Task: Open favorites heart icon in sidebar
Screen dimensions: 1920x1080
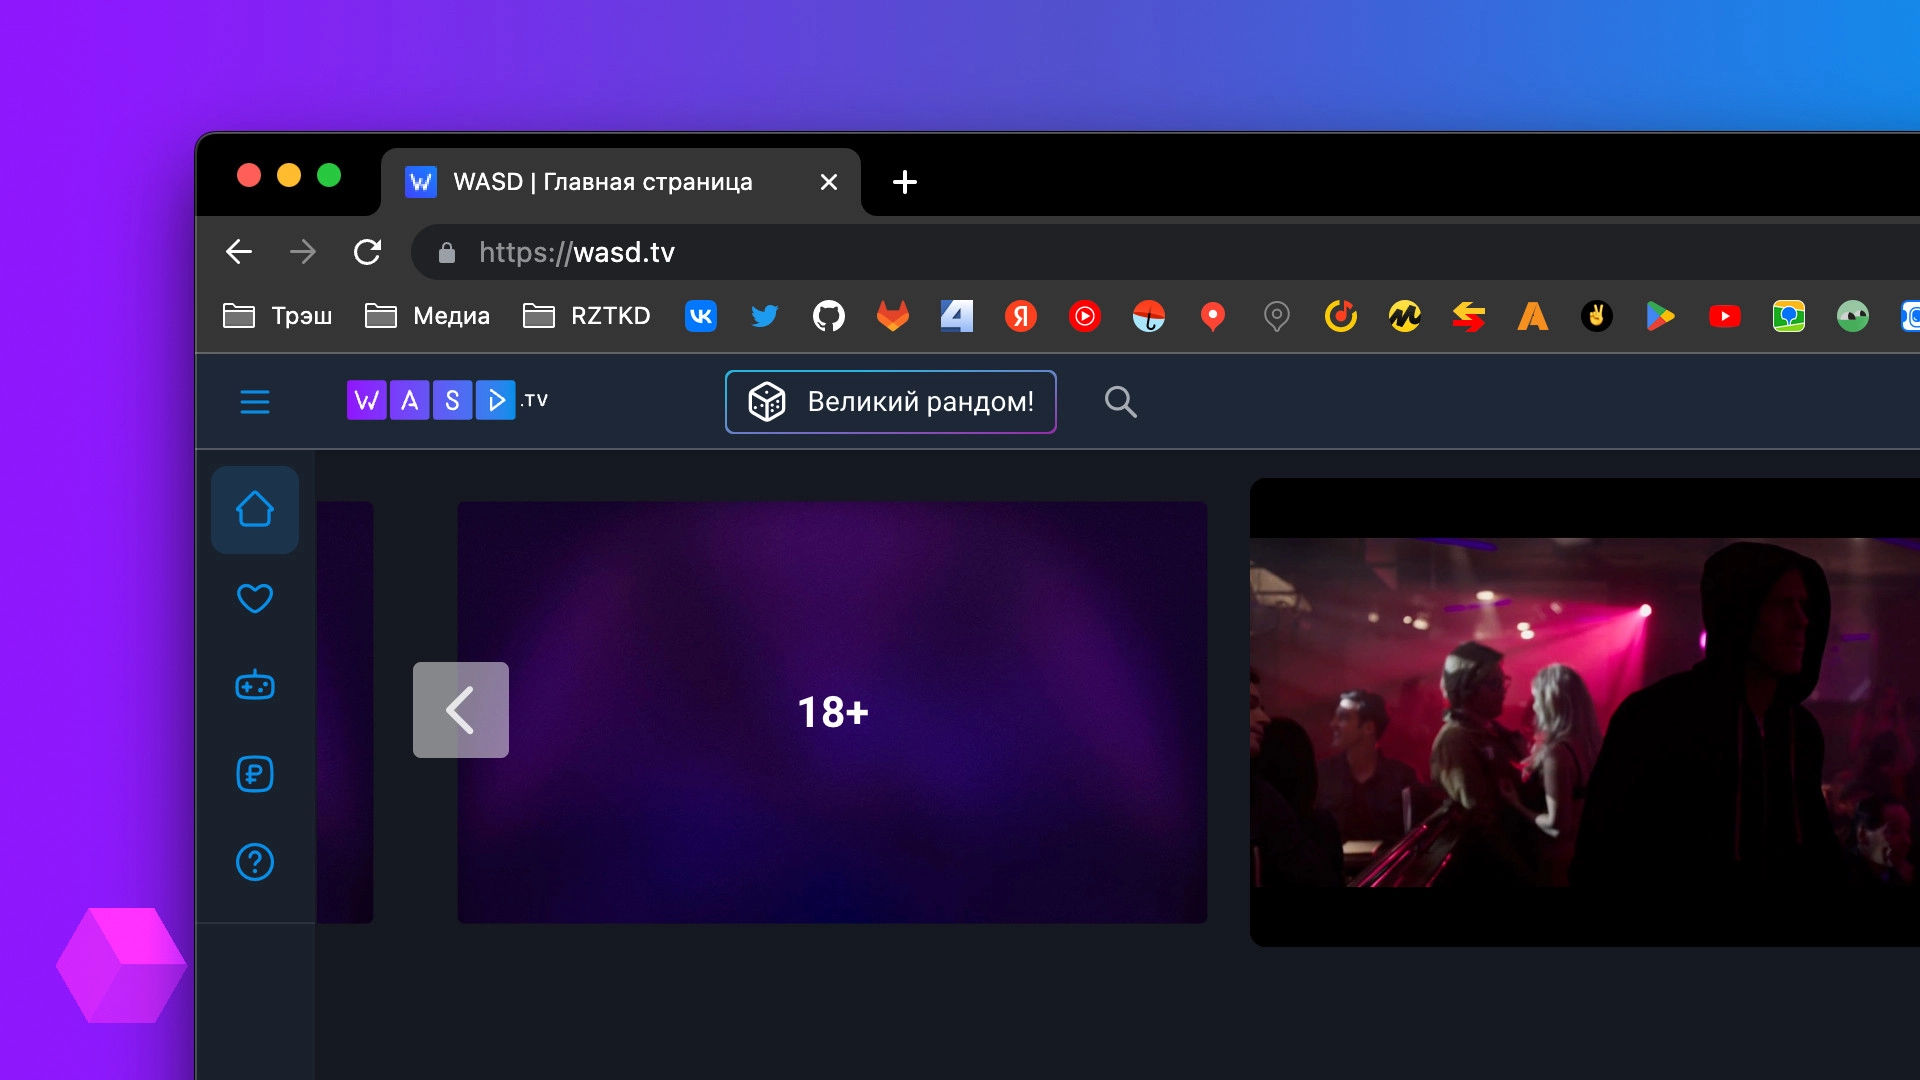Action: coord(255,598)
